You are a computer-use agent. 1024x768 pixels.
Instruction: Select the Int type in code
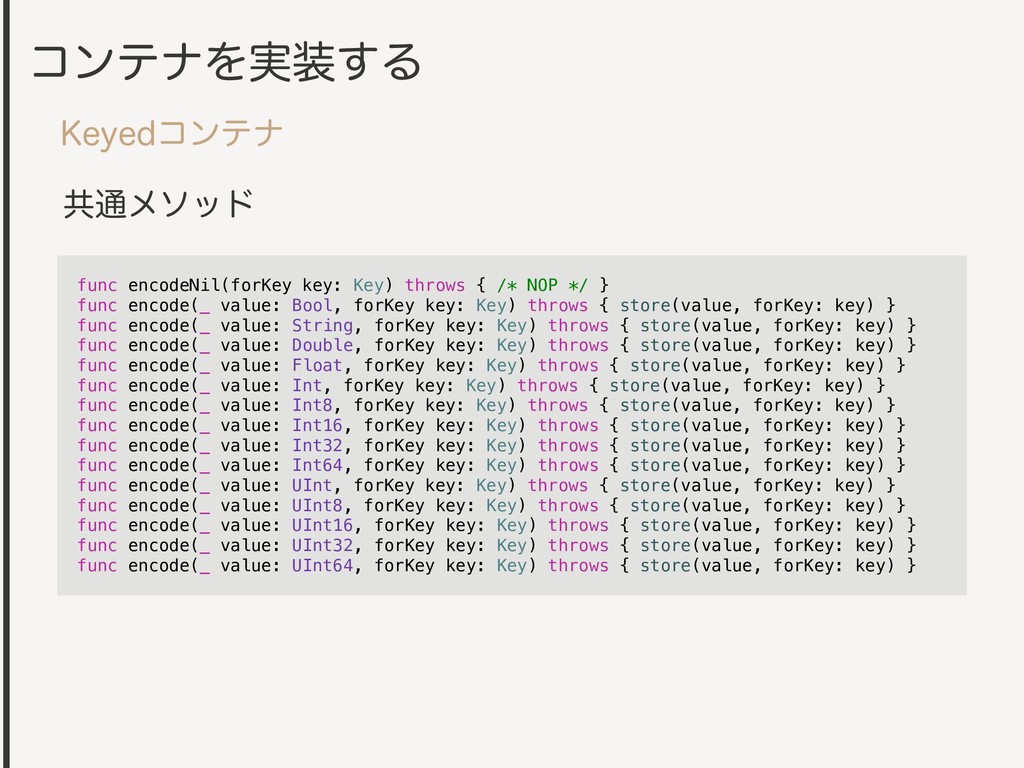coord(306,385)
